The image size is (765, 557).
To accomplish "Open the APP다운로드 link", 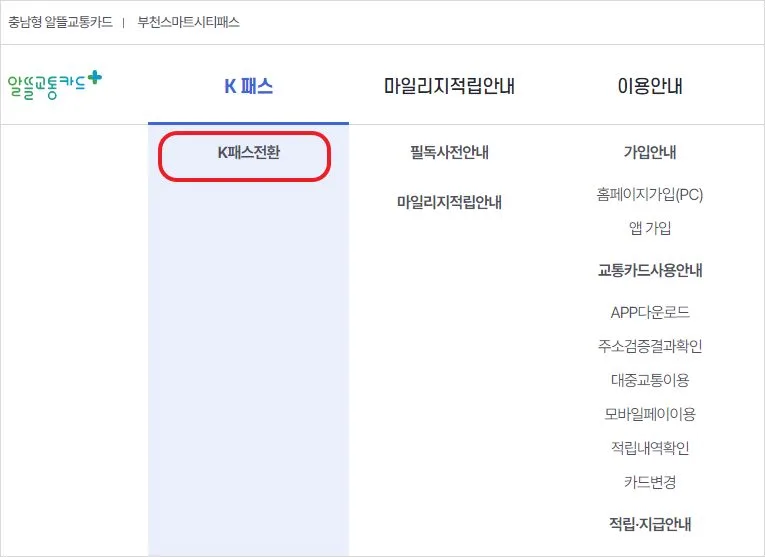I will [649, 312].
